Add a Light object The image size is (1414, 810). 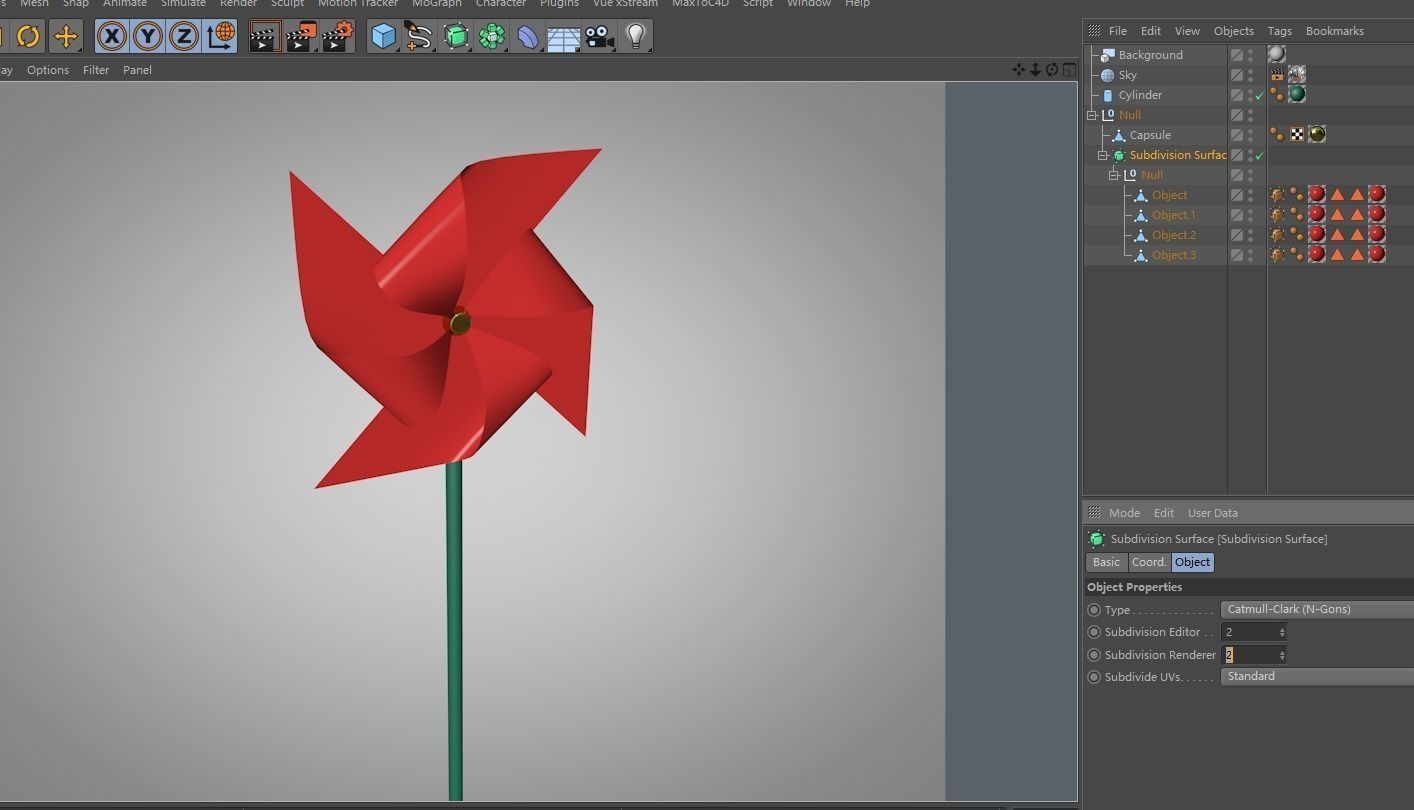pyautogui.click(x=635, y=37)
